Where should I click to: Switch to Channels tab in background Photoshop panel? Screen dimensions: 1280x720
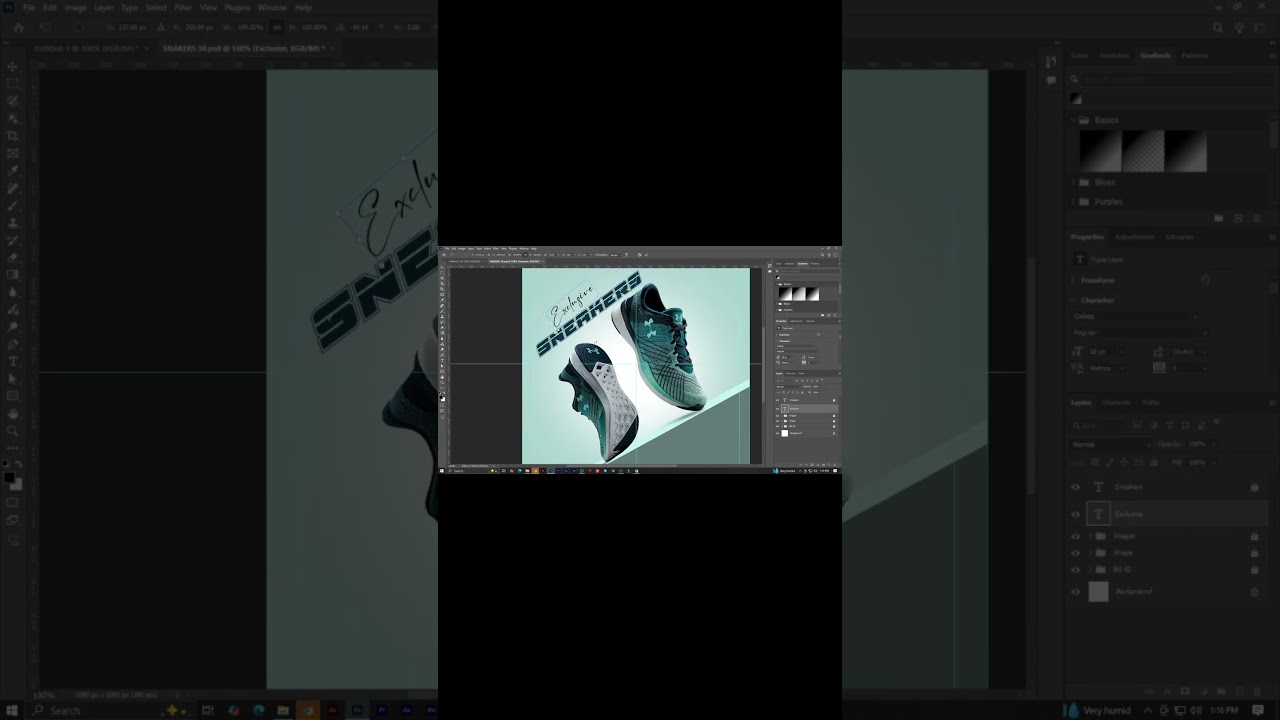1116,403
